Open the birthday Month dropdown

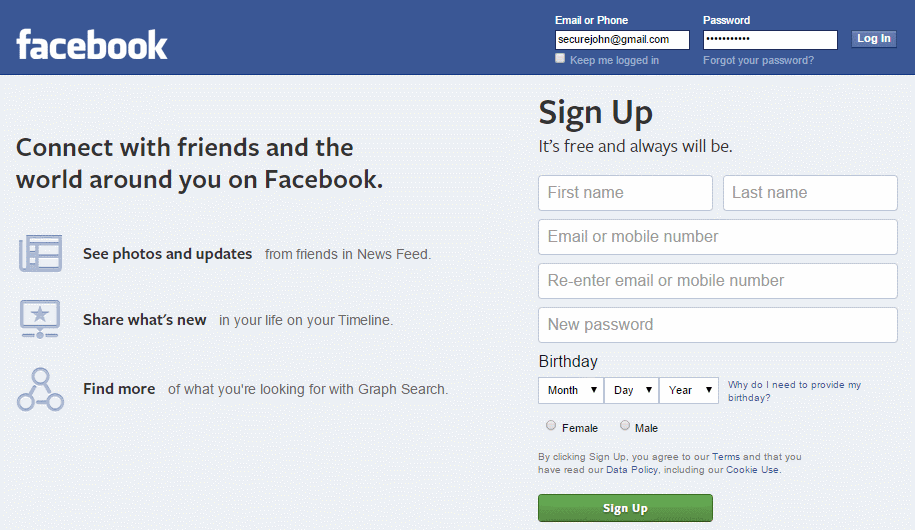(x=572, y=390)
